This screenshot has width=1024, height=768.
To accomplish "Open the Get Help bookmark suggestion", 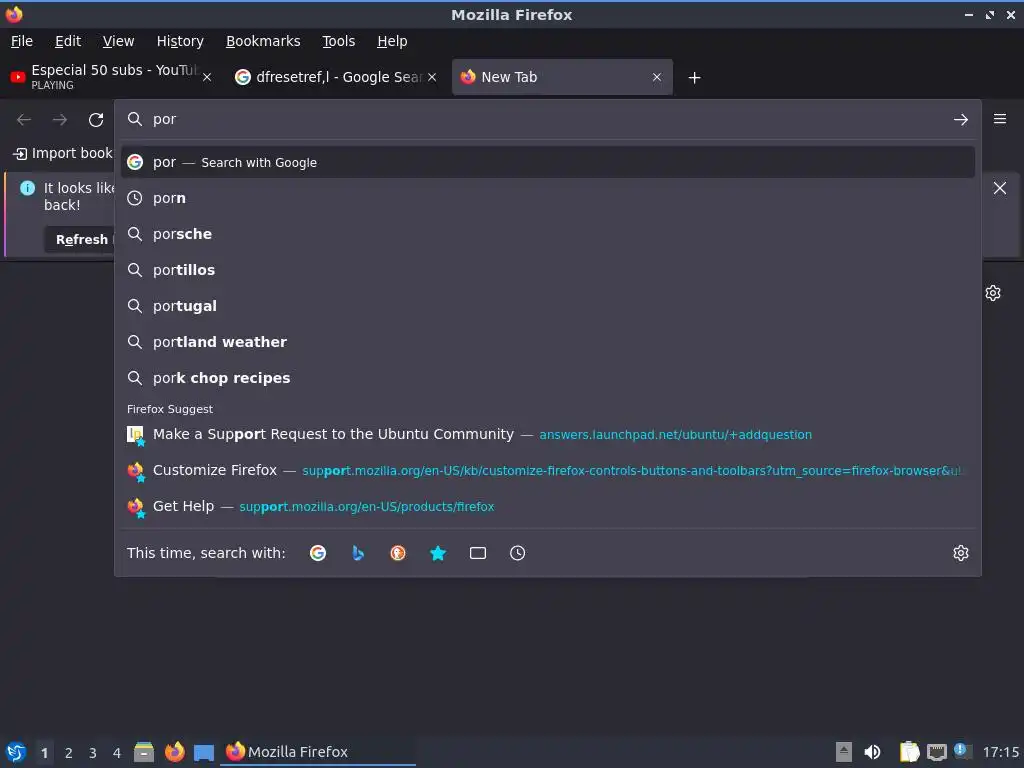I will (x=547, y=506).
